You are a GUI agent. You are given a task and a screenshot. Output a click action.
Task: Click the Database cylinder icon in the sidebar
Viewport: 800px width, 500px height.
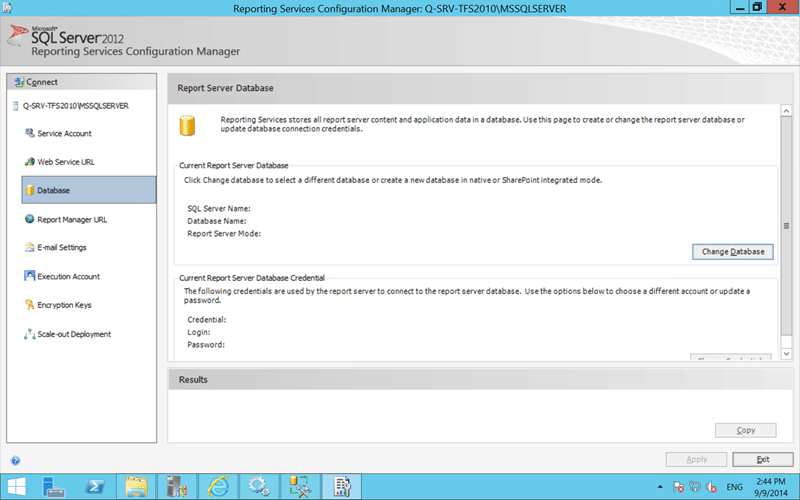point(30,190)
